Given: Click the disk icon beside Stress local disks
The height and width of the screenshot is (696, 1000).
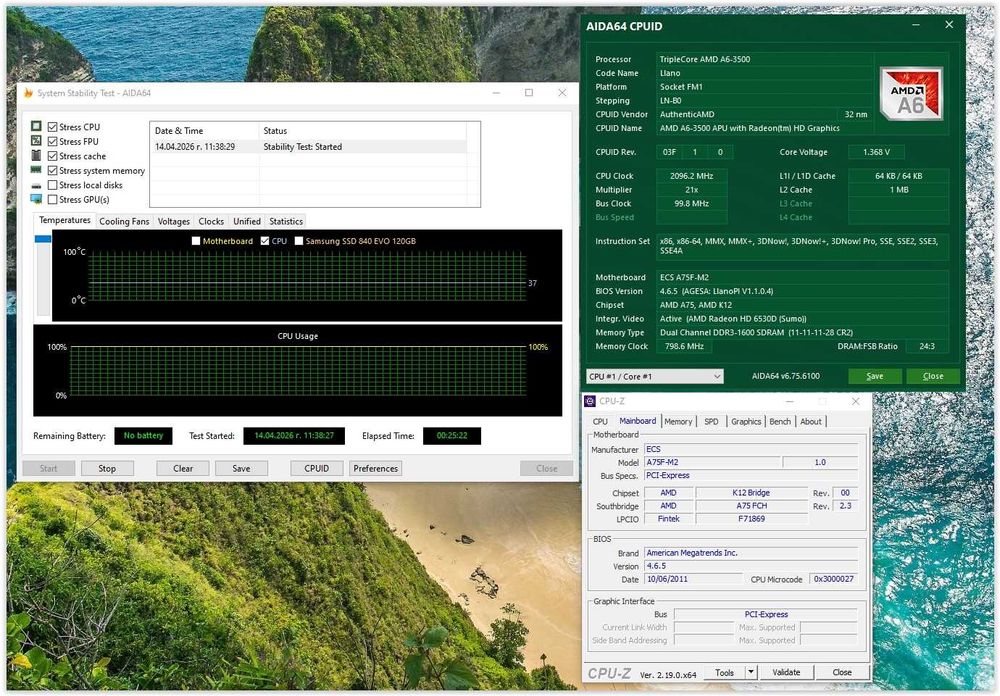Looking at the screenshot, I should 36,185.
